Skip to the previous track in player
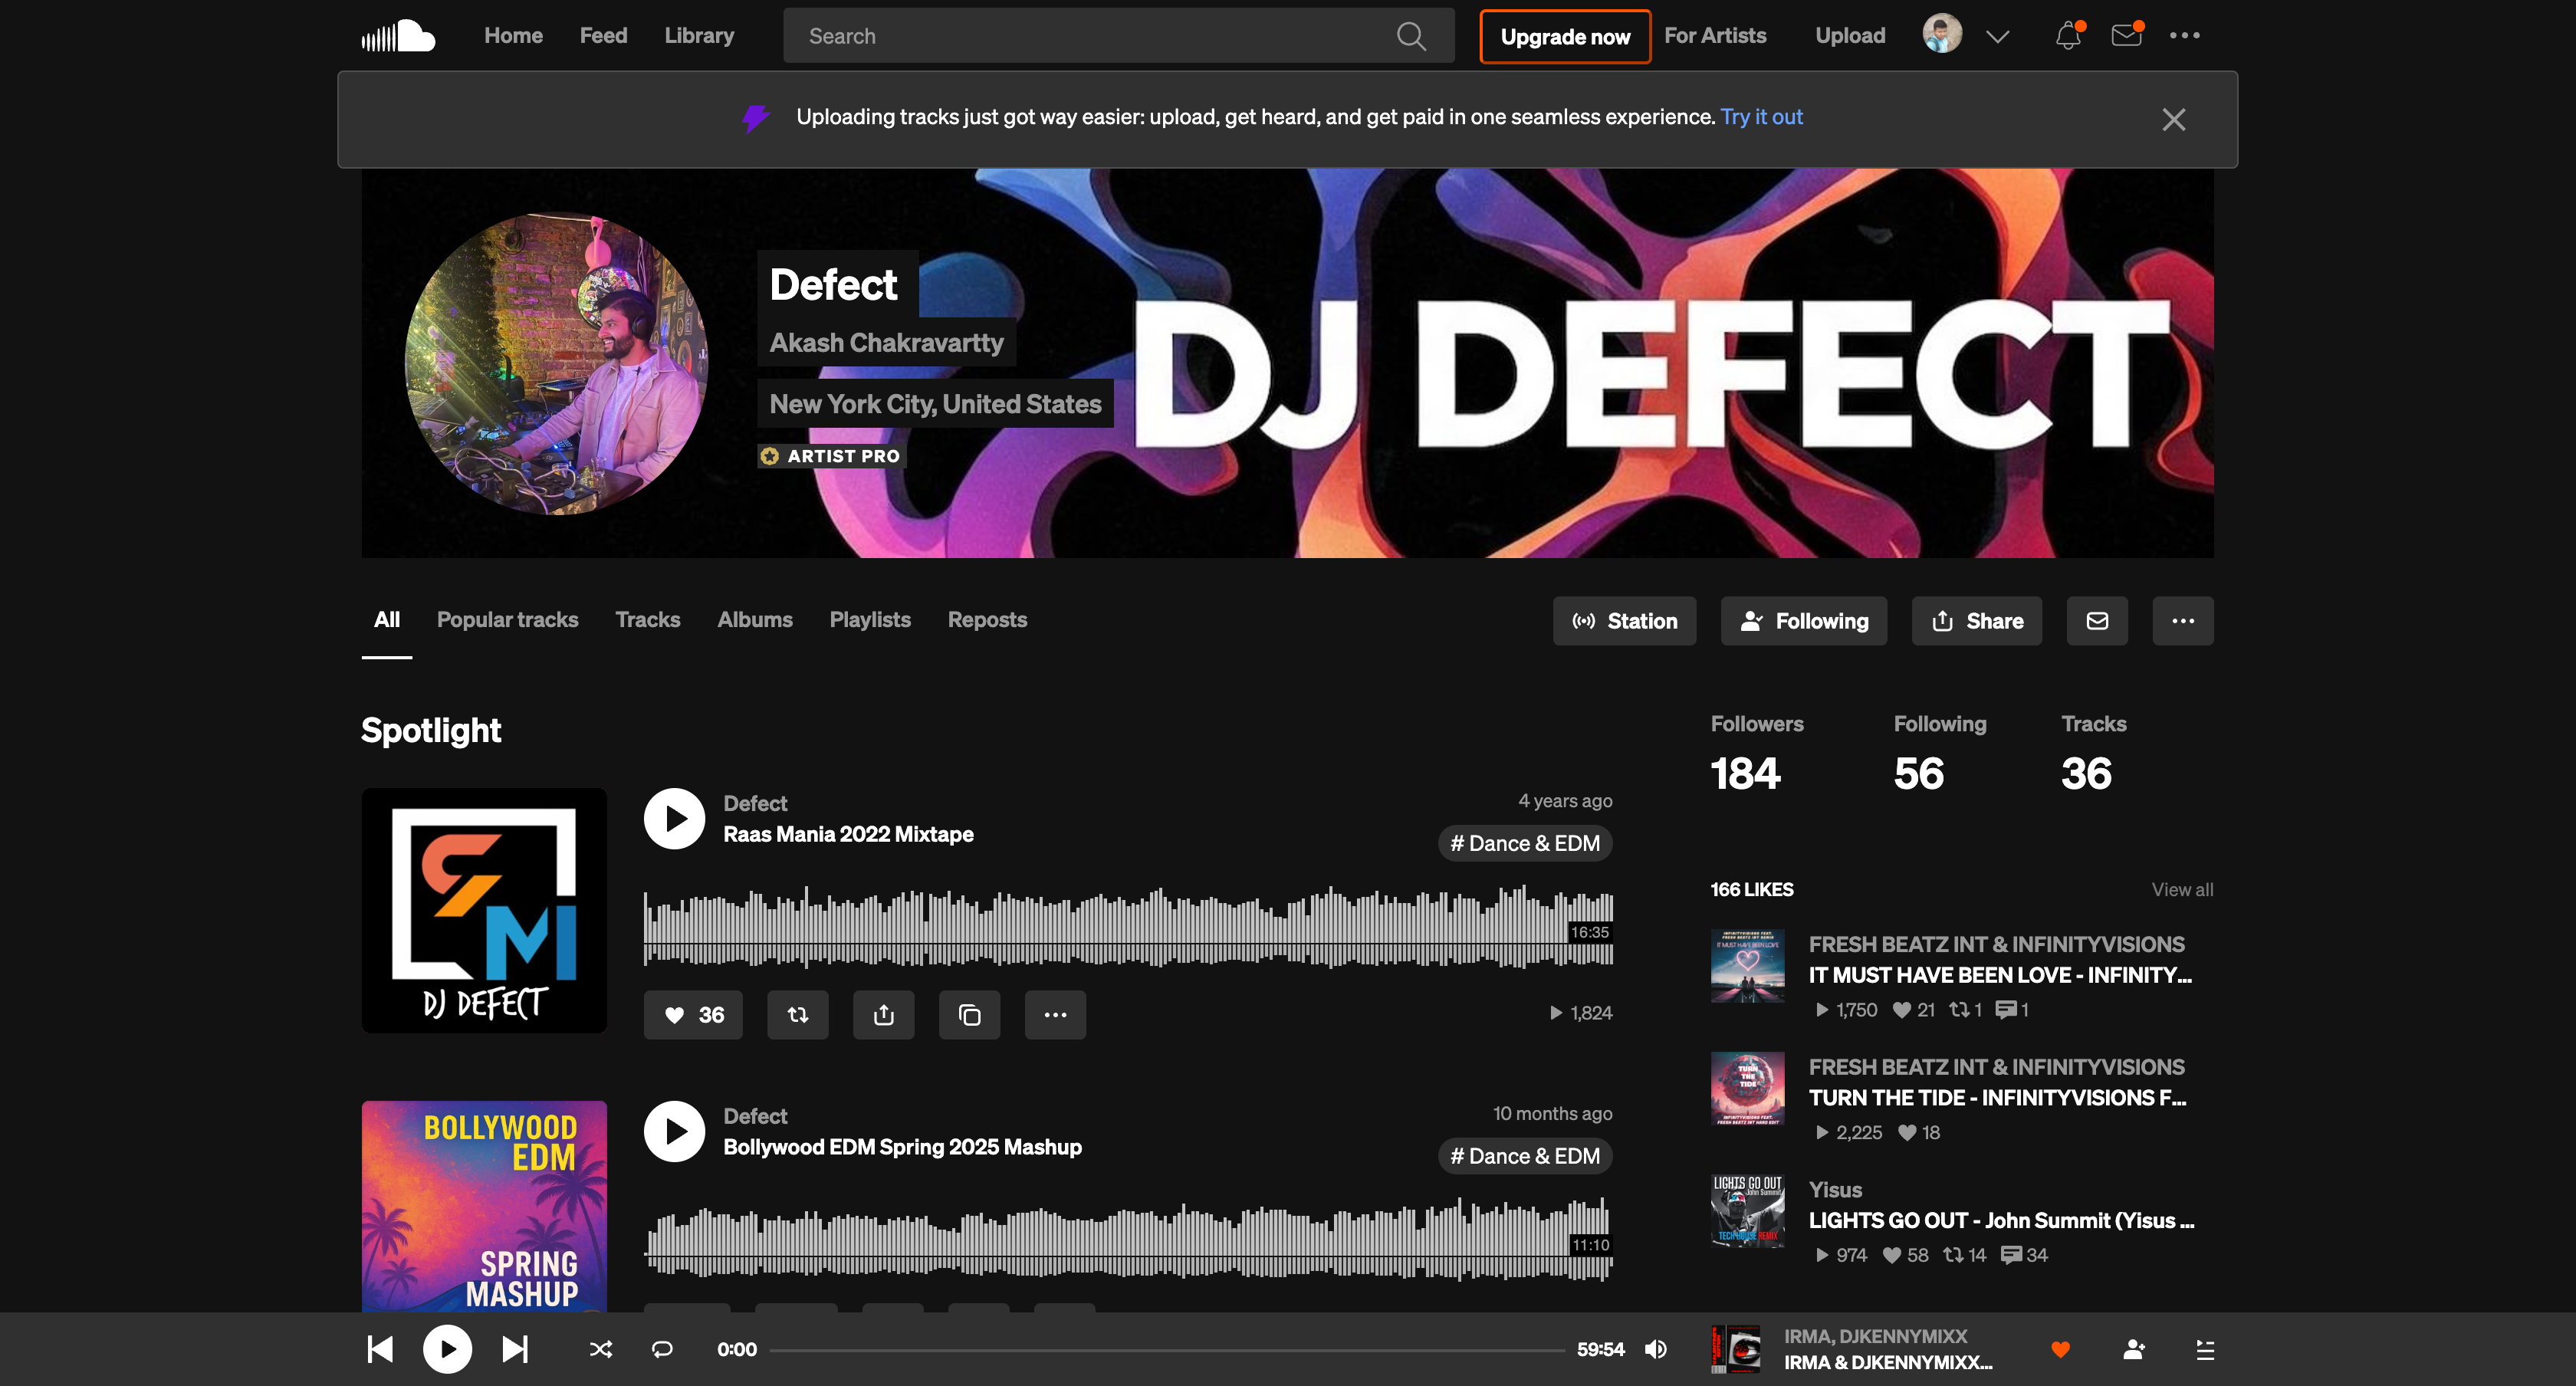2576x1386 pixels. tap(380, 1349)
